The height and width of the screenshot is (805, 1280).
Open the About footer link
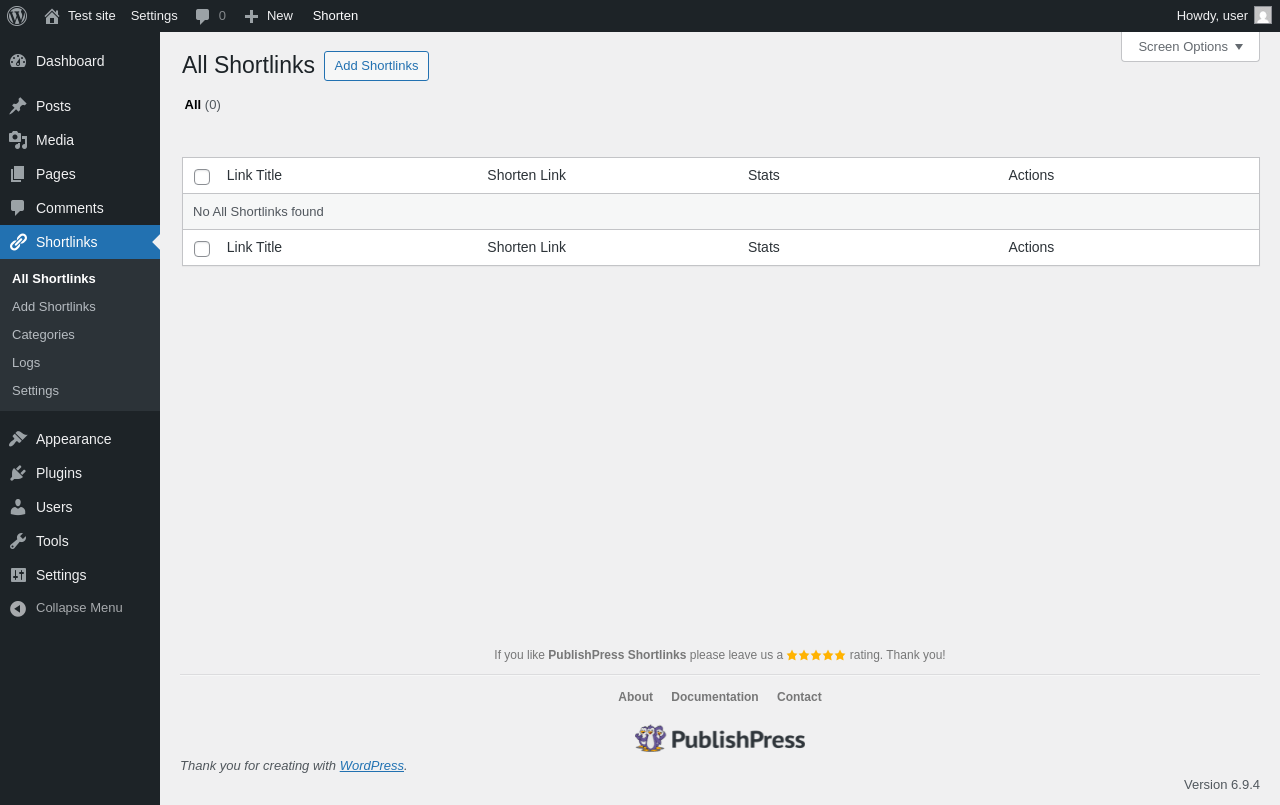[635, 697]
